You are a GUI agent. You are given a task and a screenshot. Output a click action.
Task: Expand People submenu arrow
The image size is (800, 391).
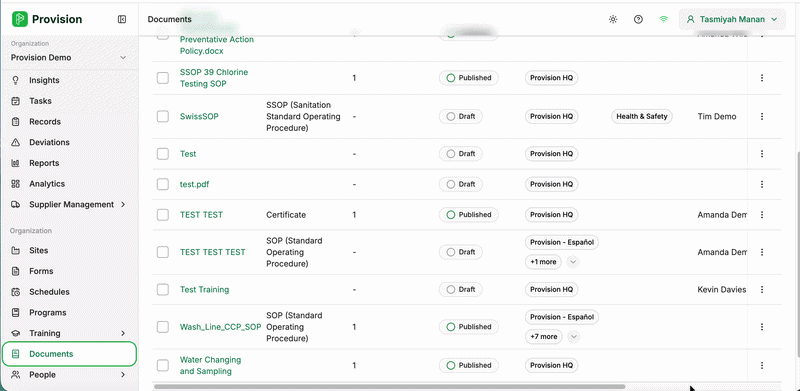tap(123, 375)
